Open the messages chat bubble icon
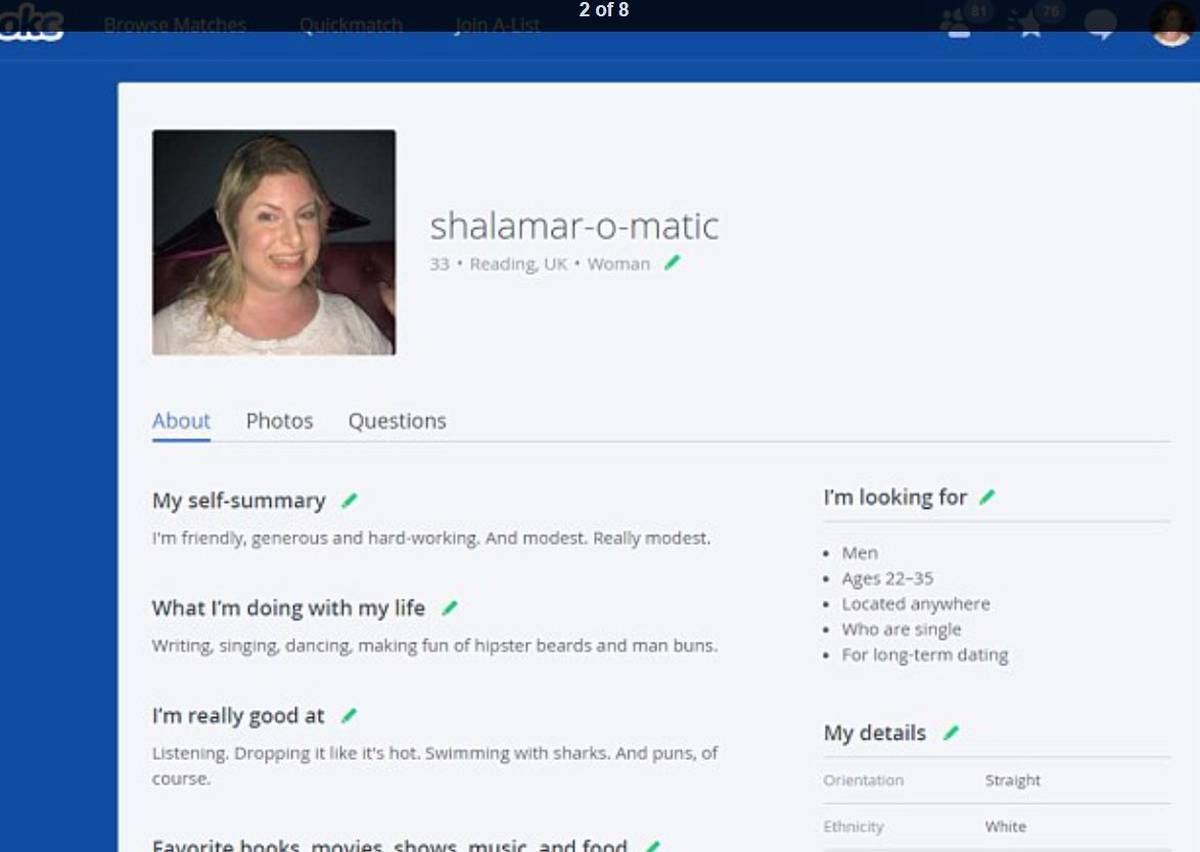Viewport: 1200px width, 852px height. point(1101,24)
